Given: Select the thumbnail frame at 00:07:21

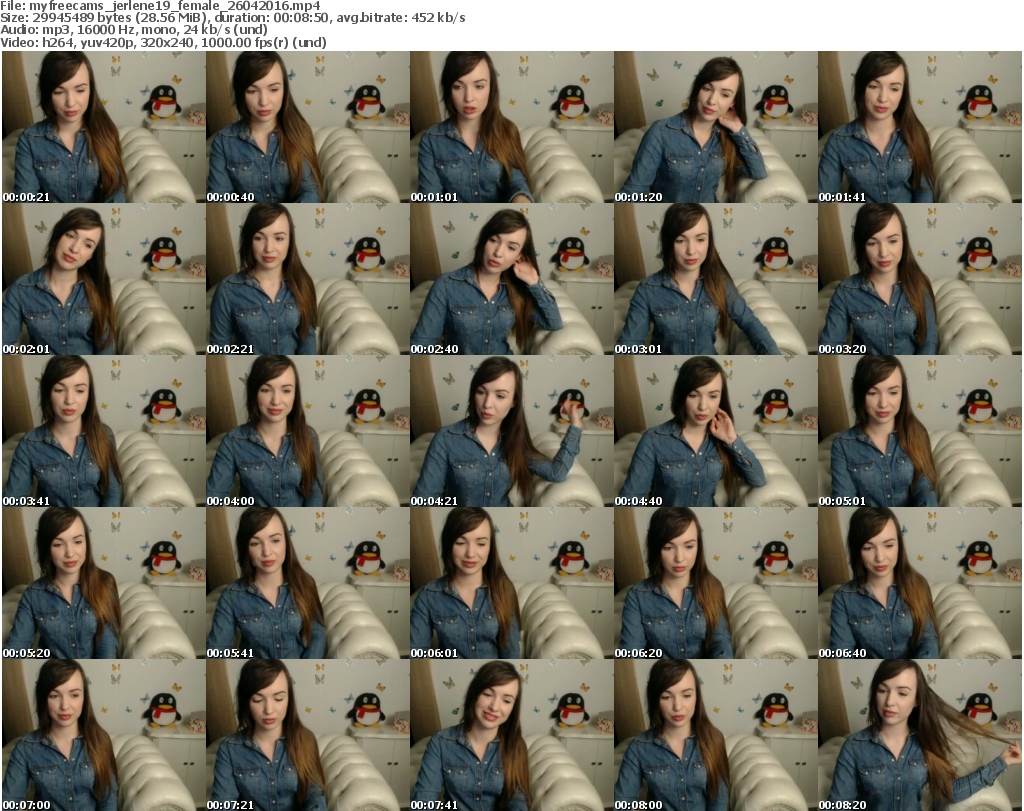Looking at the screenshot, I should pyautogui.click(x=308, y=735).
